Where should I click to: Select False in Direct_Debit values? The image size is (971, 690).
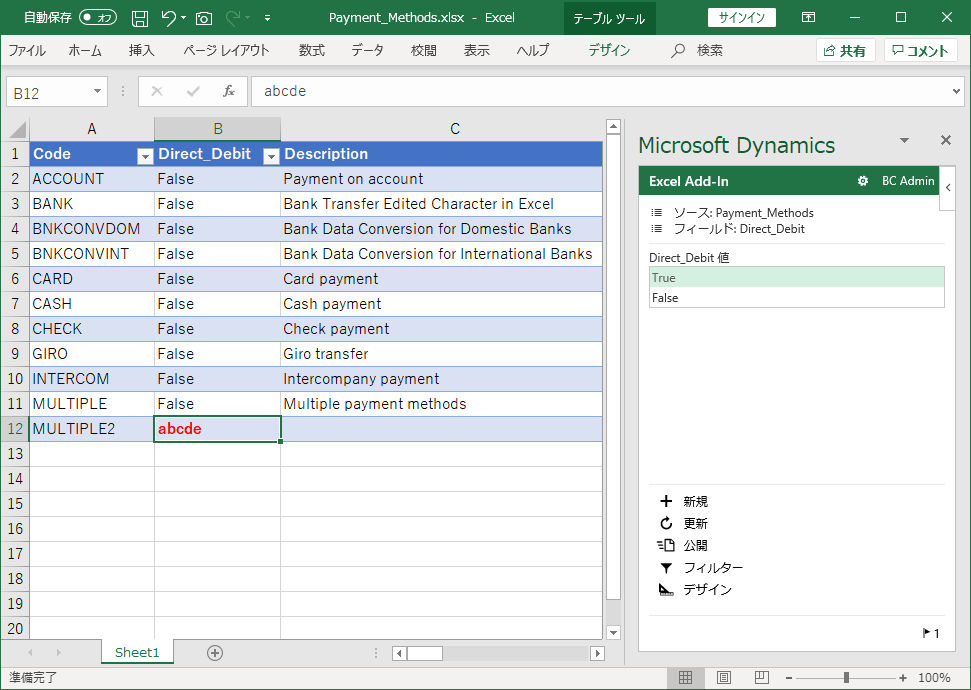(796, 297)
